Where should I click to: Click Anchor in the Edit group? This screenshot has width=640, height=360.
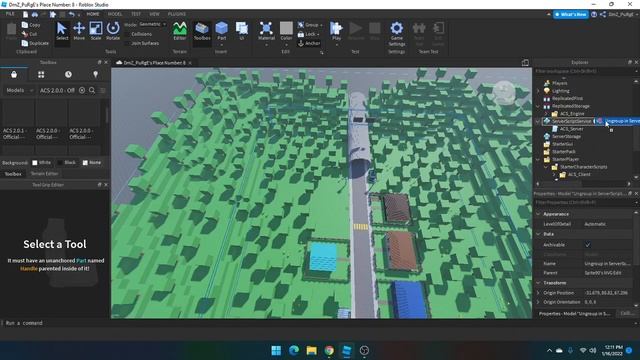point(309,43)
